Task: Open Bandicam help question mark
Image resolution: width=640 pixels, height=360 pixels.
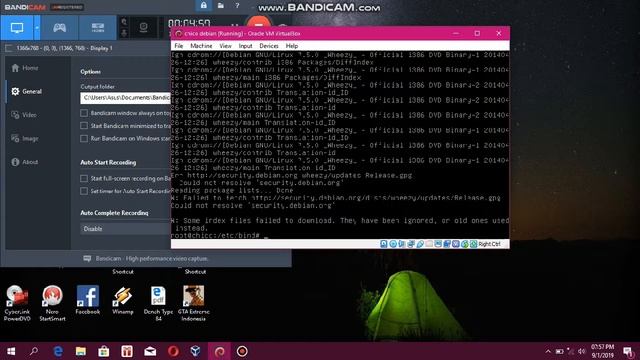Action: (x=237, y=6)
